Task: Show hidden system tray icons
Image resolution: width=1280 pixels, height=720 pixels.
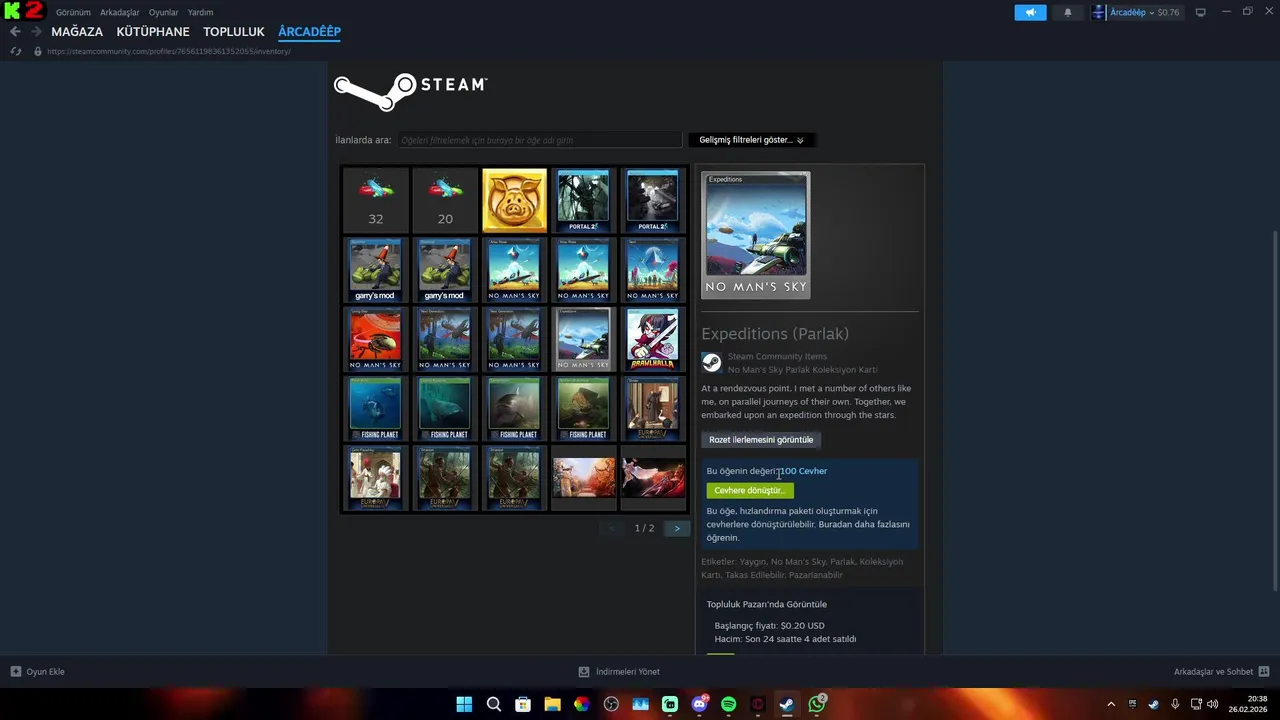Action: pos(1111,704)
